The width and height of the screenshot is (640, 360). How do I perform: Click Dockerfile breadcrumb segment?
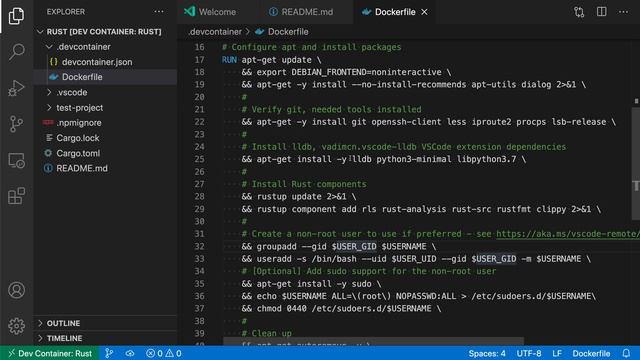click(288, 32)
